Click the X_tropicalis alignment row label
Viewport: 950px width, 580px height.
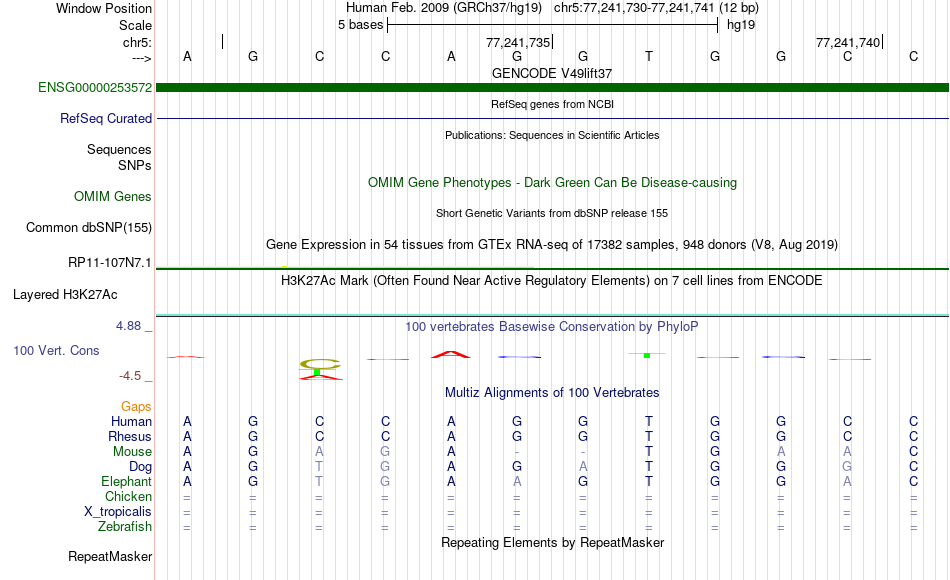pyautogui.click(x=118, y=512)
